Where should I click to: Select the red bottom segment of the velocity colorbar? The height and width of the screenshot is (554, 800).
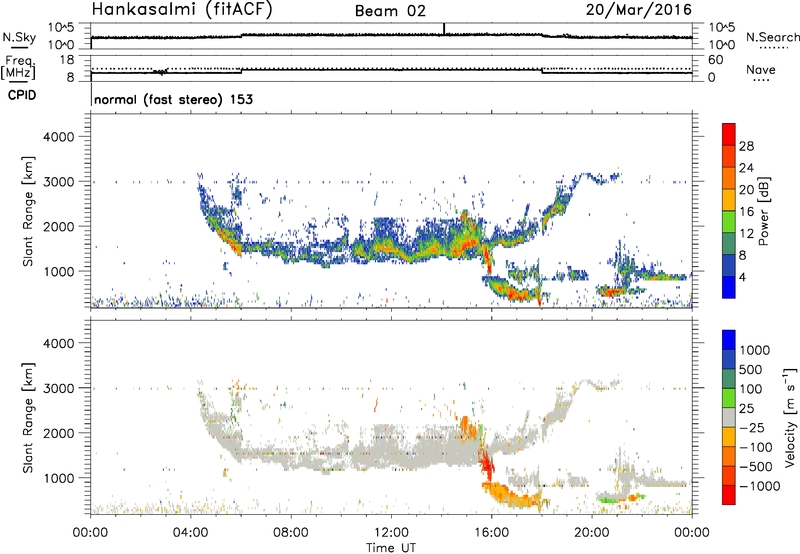pyautogui.click(x=729, y=495)
